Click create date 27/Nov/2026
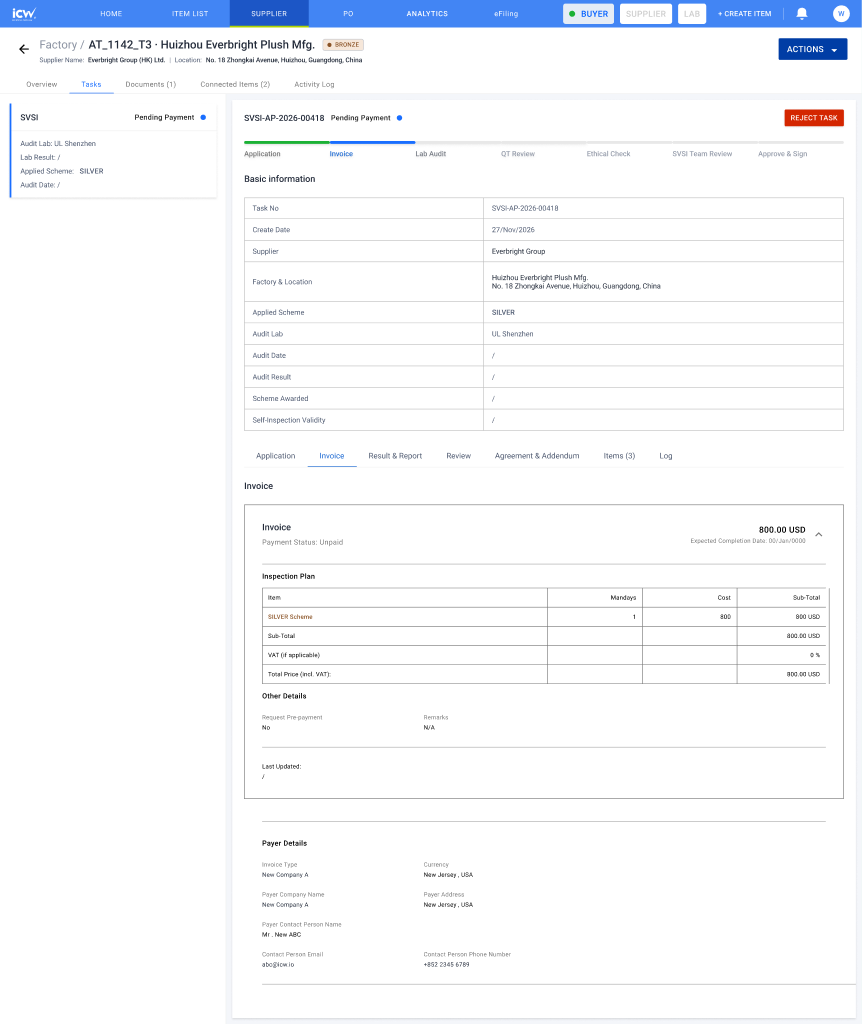Viewport: 862px width, 1024px height. (513, 230)
